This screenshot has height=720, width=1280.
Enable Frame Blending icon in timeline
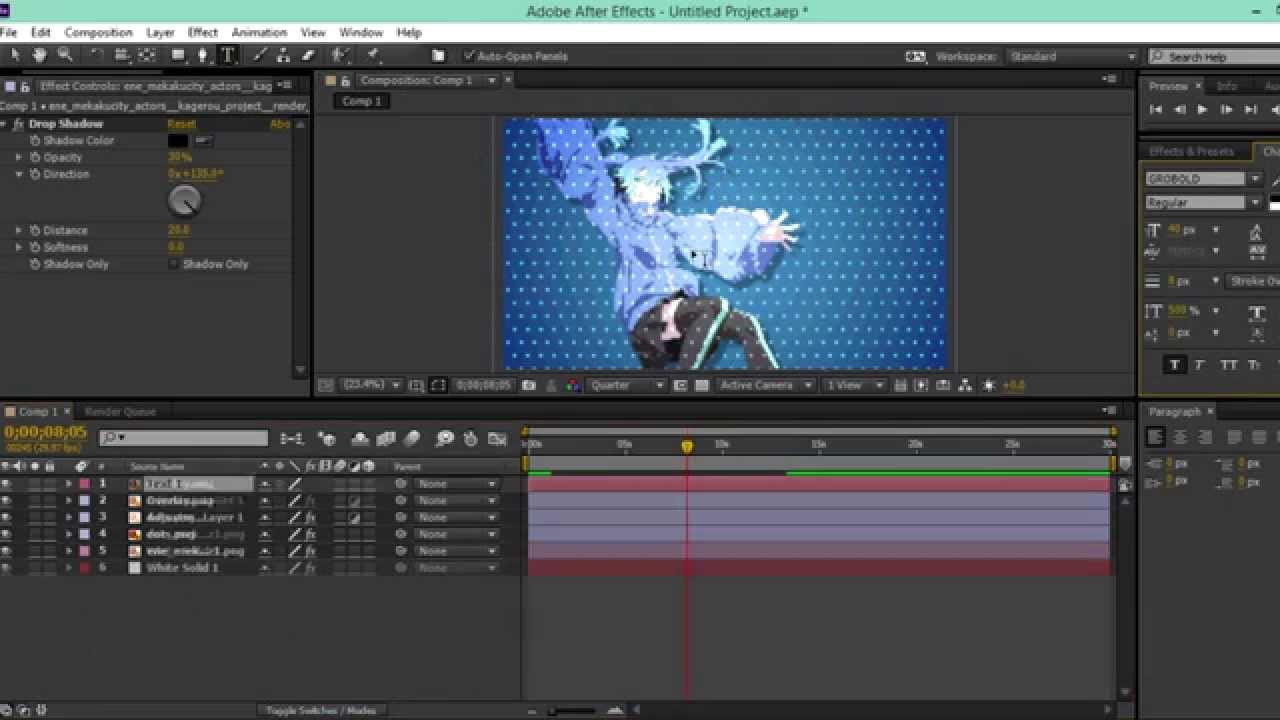(x=386, y=438)
